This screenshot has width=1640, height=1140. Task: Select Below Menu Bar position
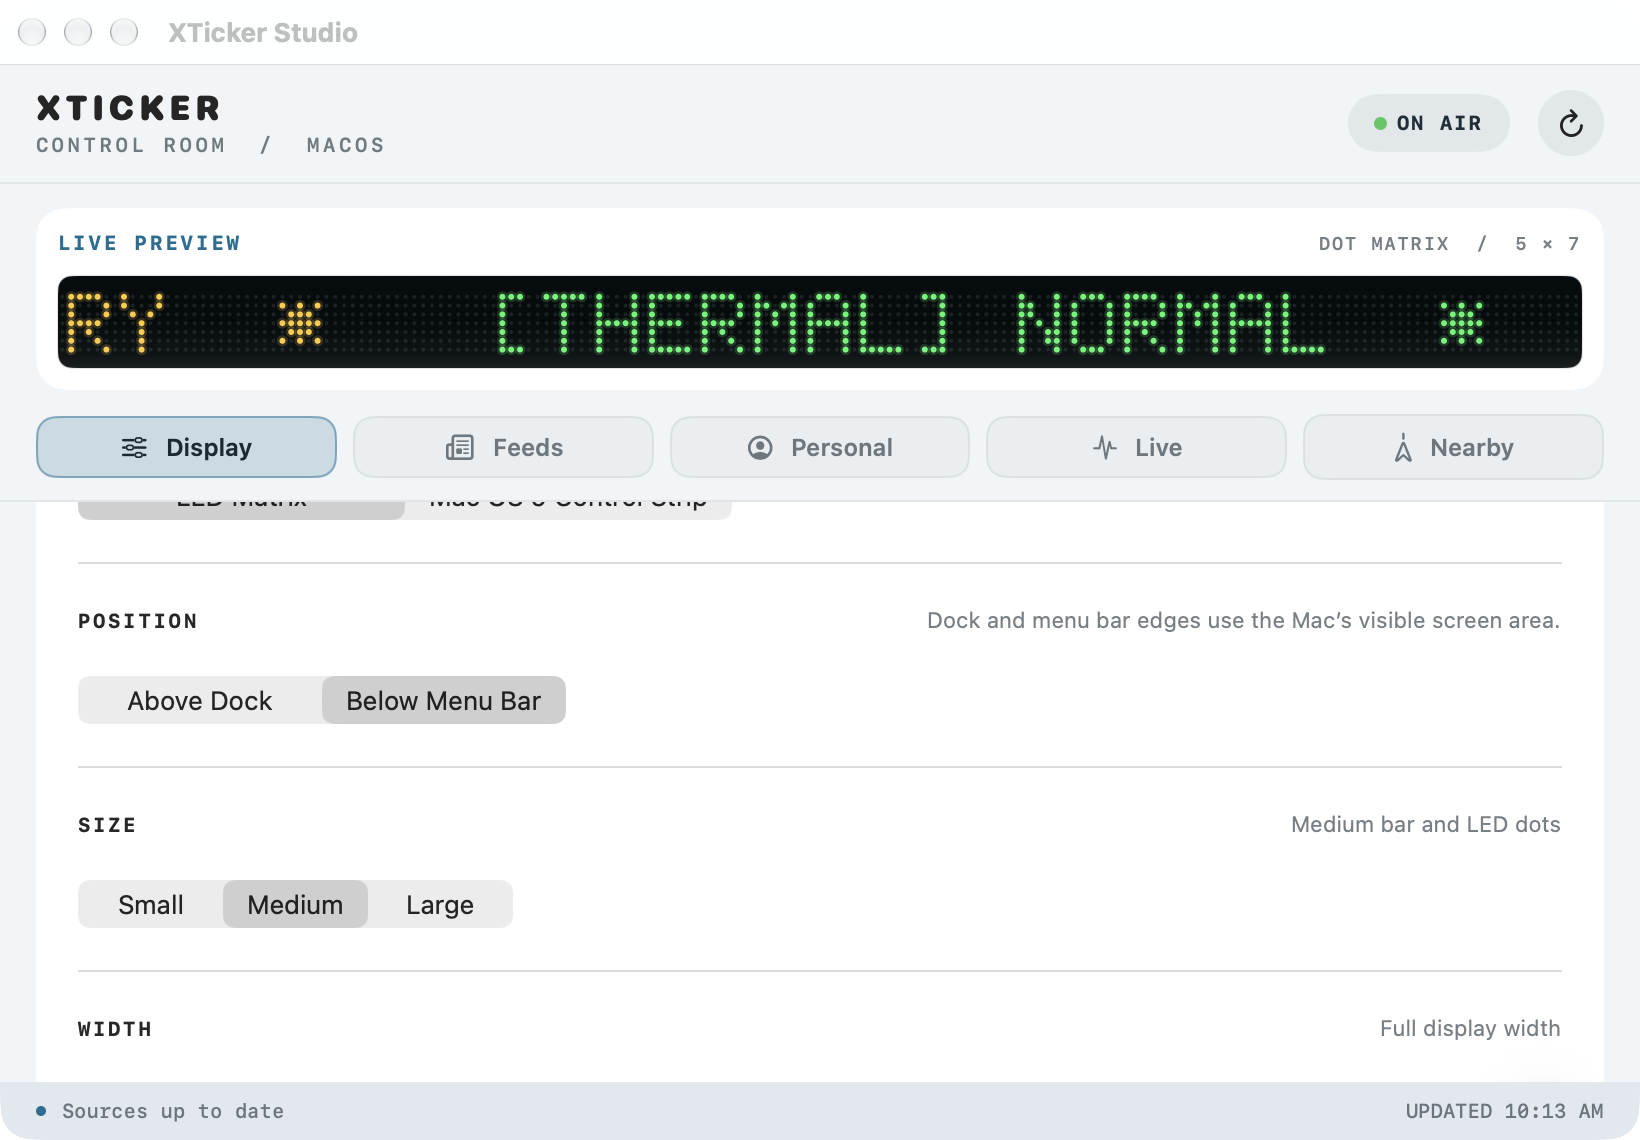[444, 700]
